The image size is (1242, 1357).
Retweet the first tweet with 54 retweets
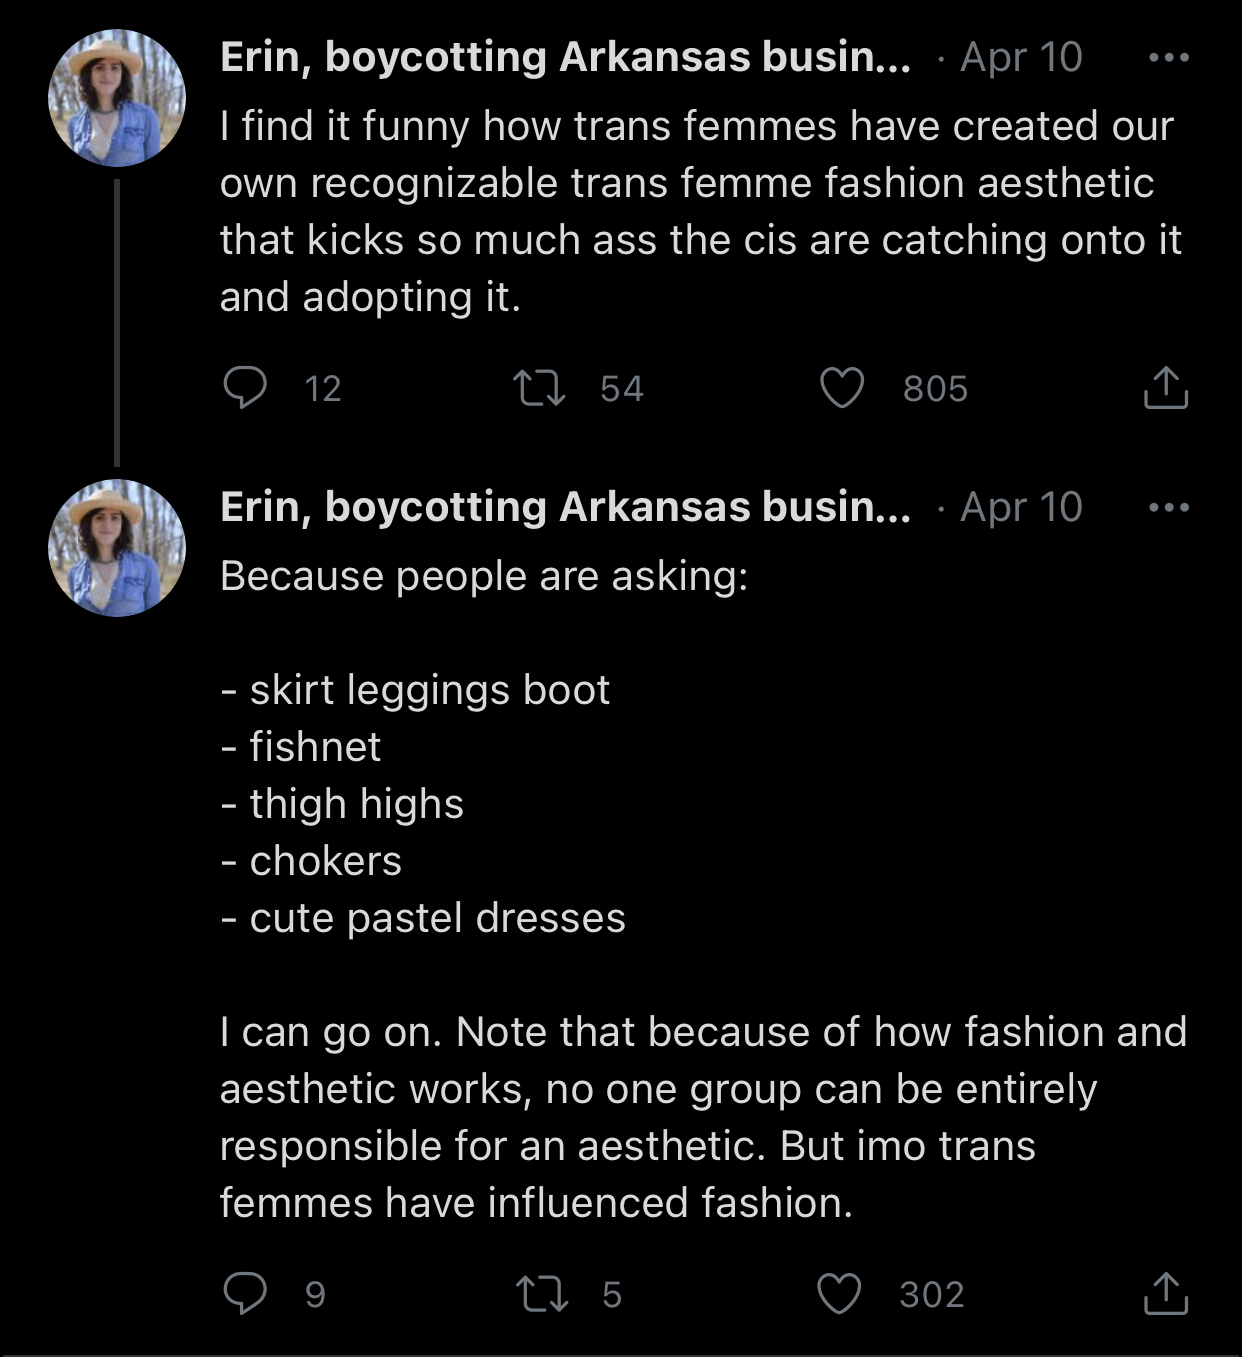(539, 388)
